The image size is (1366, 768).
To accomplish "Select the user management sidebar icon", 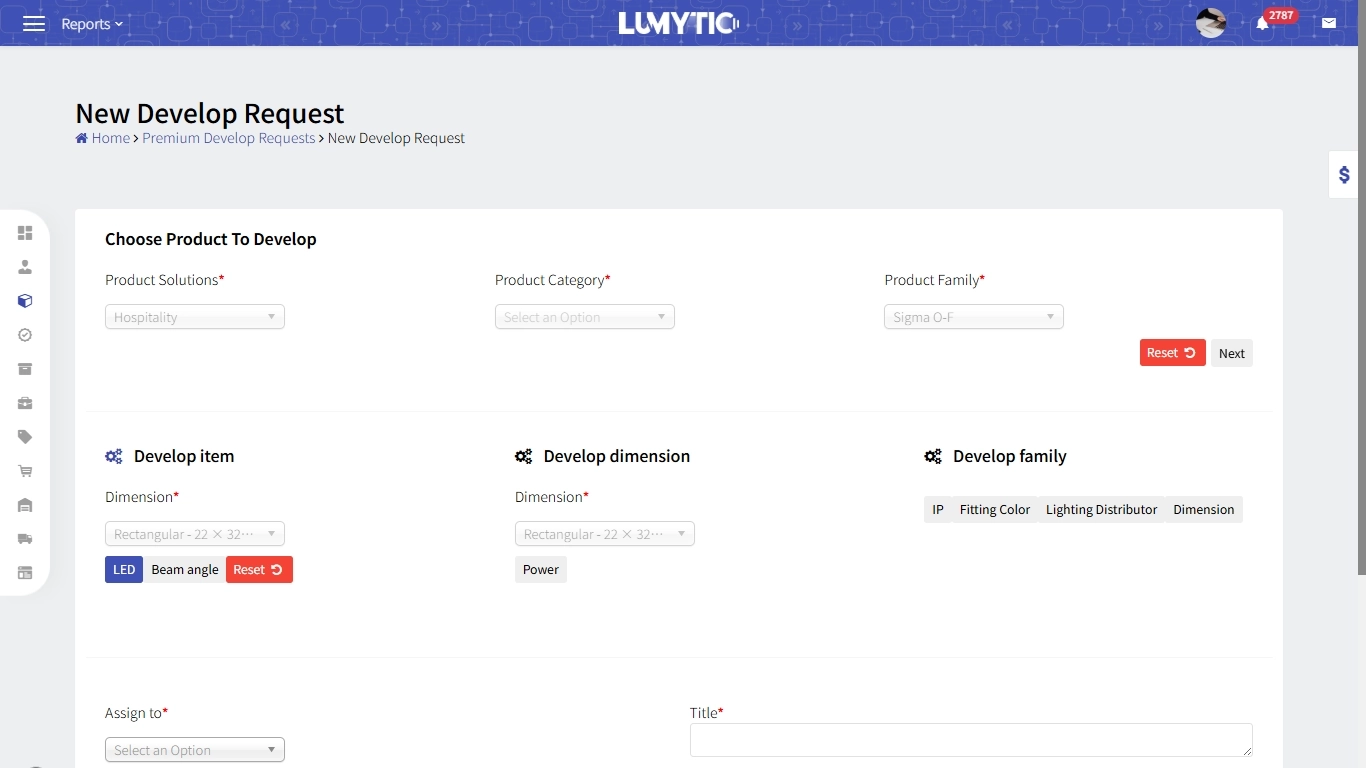I will 25,266.
